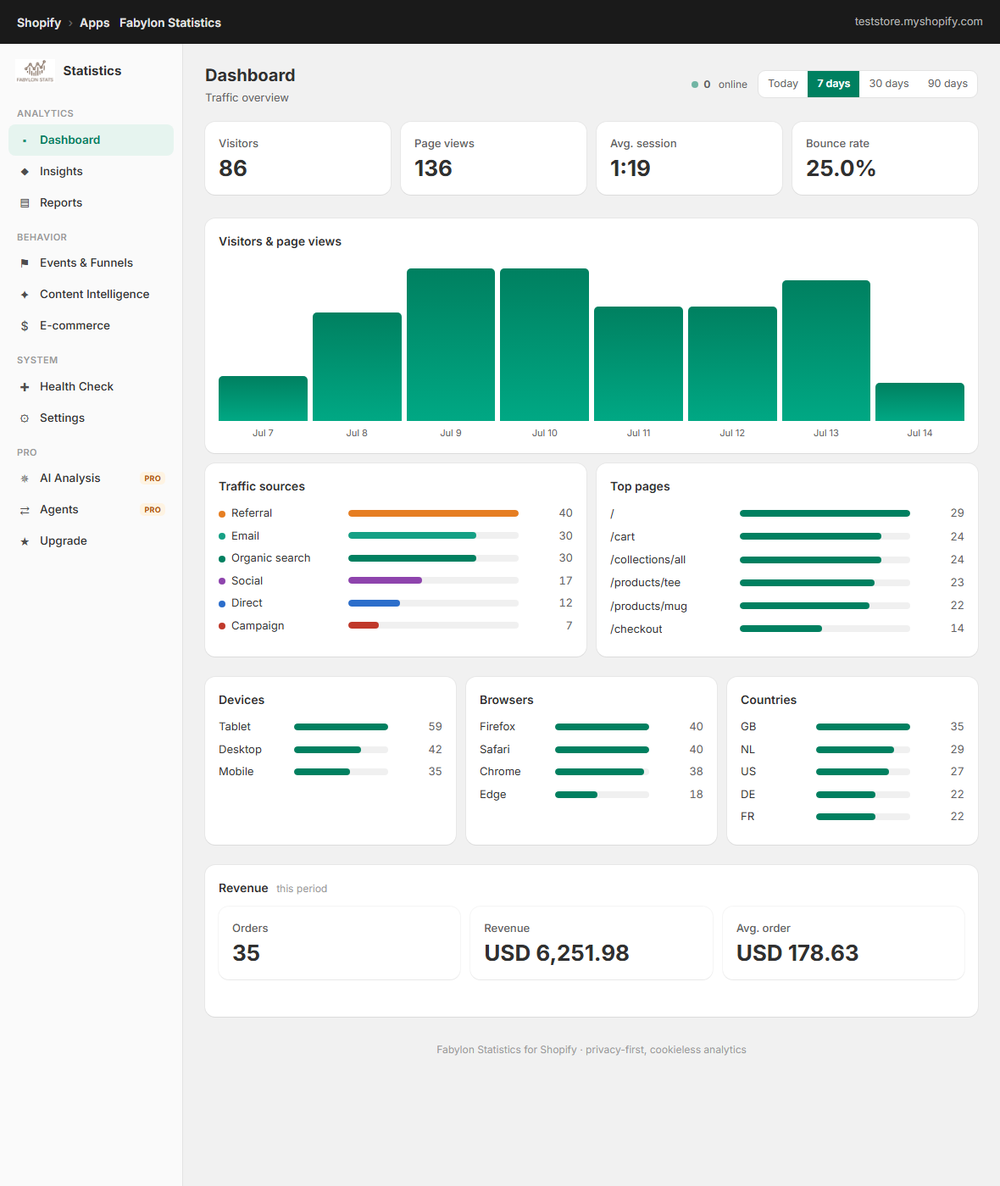The width and height of the screenshot is (1000, 1186).
Task: Open AI Analysis pro feature
Action: tap(91, 478)
